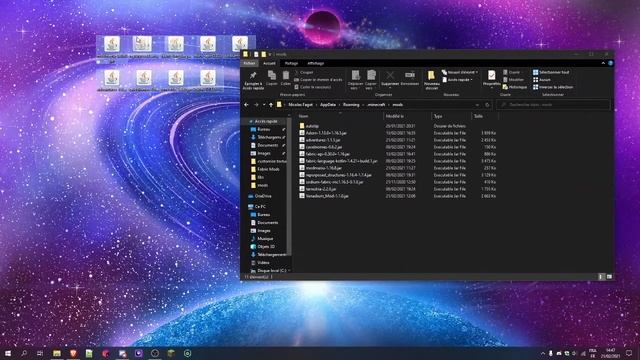The height and width of the screenshot is (360, 640).
Task: Switch to the Partage tab
Action: pos(291,63)
